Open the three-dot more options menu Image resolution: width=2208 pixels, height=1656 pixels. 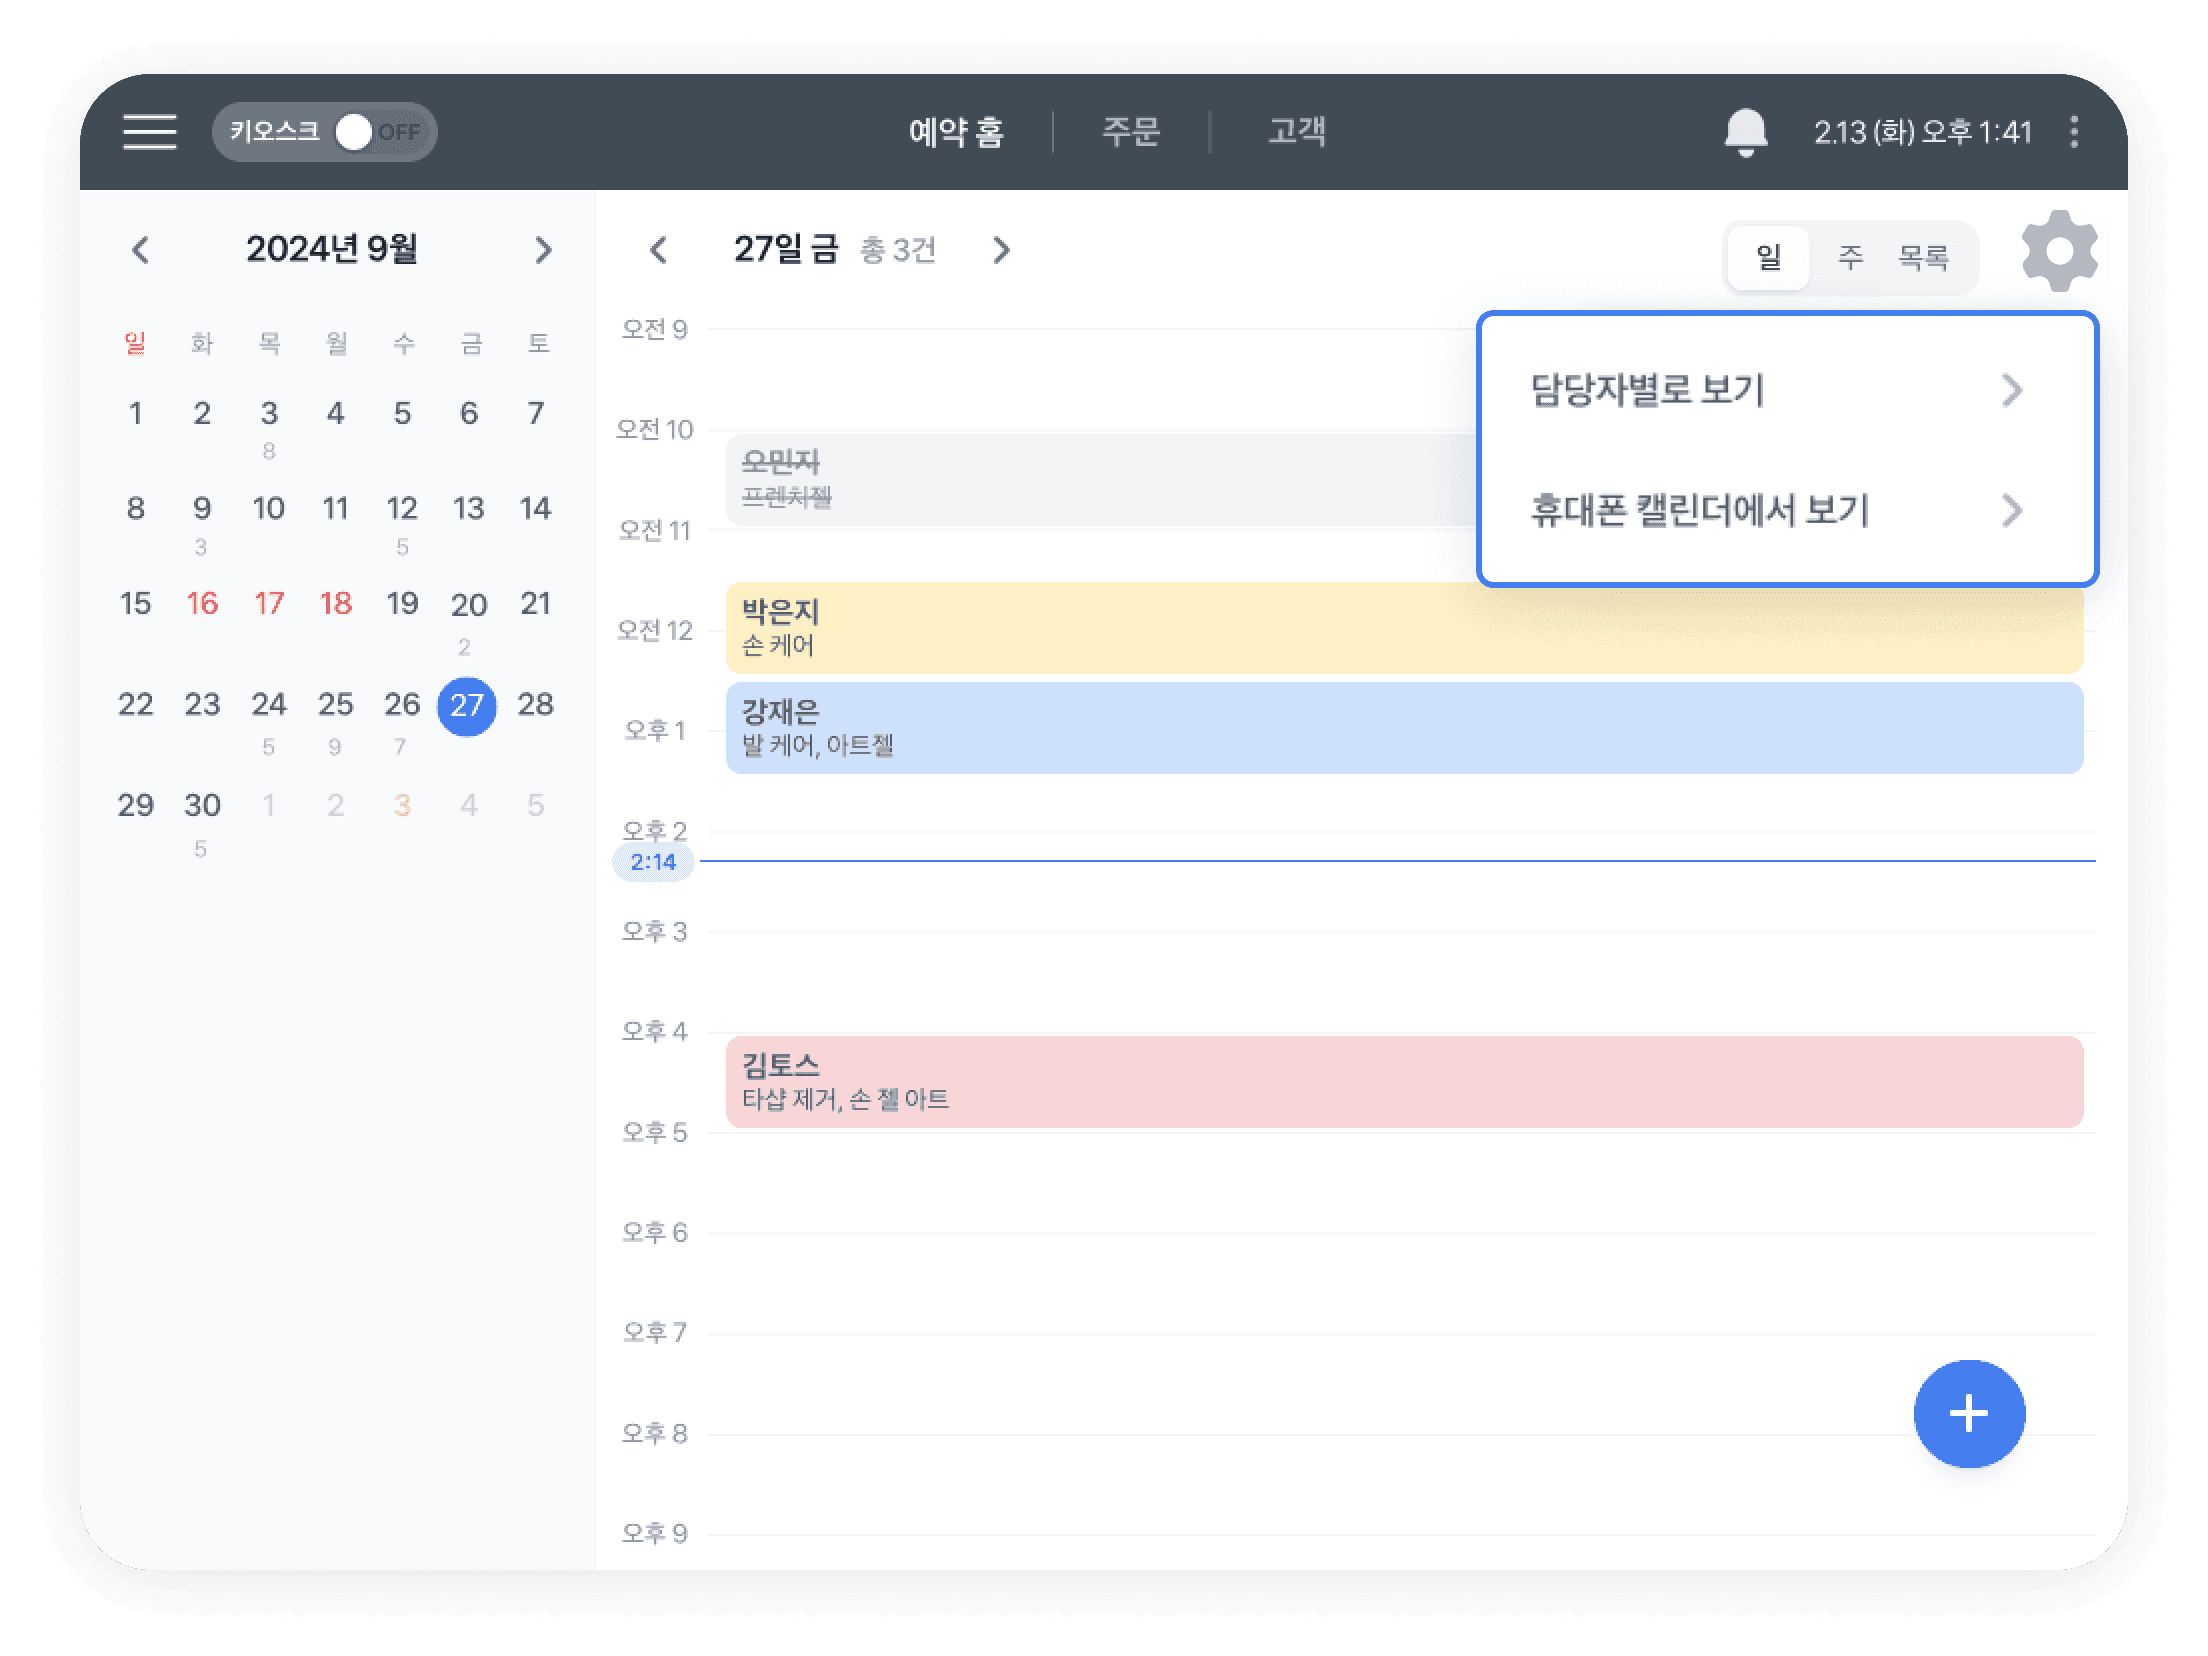pos(2073,132)
